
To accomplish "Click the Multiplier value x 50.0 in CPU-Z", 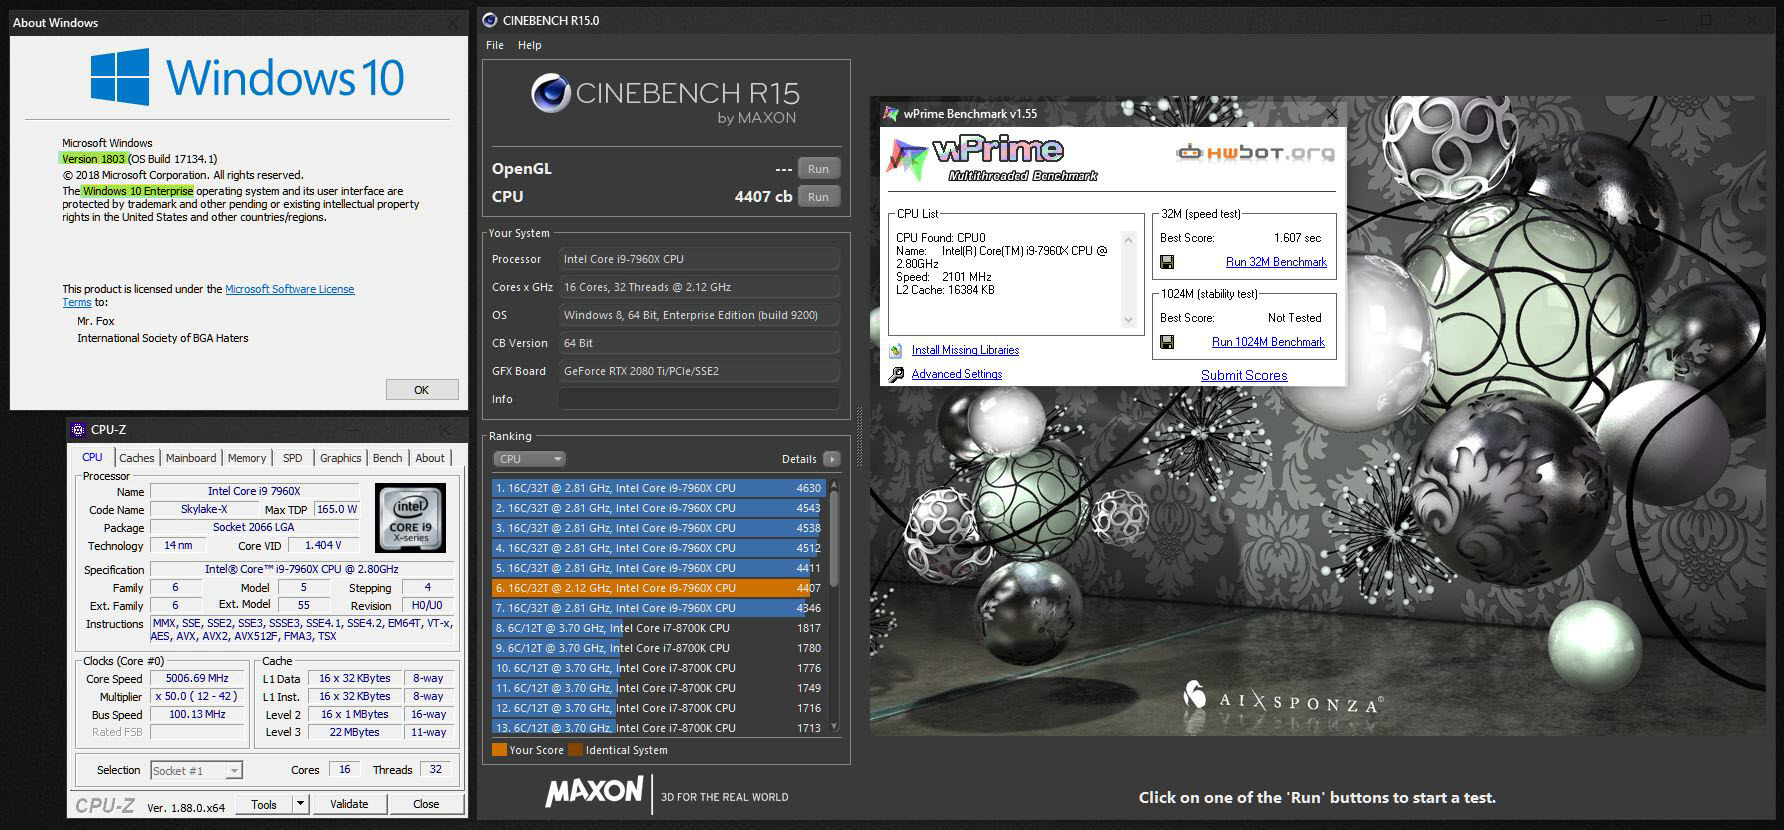I will [197, 696].
